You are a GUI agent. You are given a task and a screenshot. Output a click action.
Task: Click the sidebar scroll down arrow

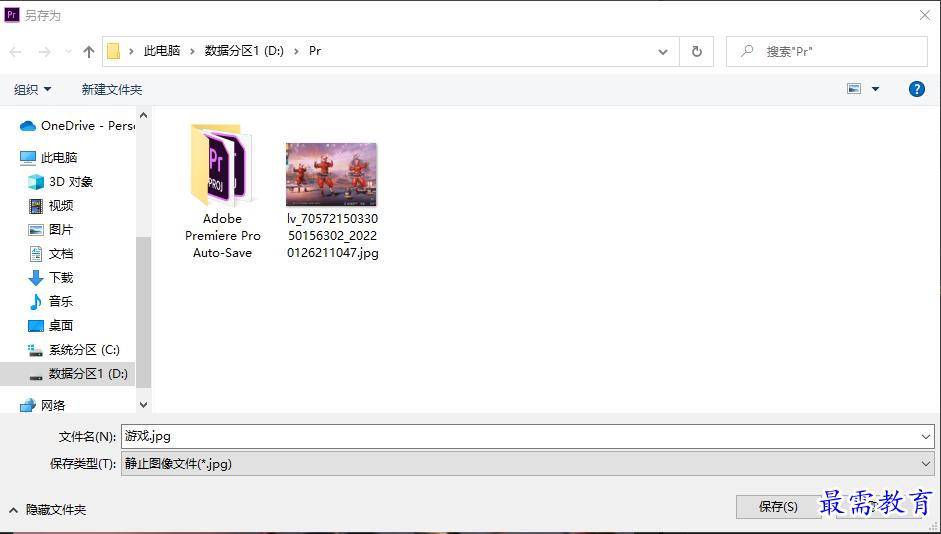click(143, 405)
